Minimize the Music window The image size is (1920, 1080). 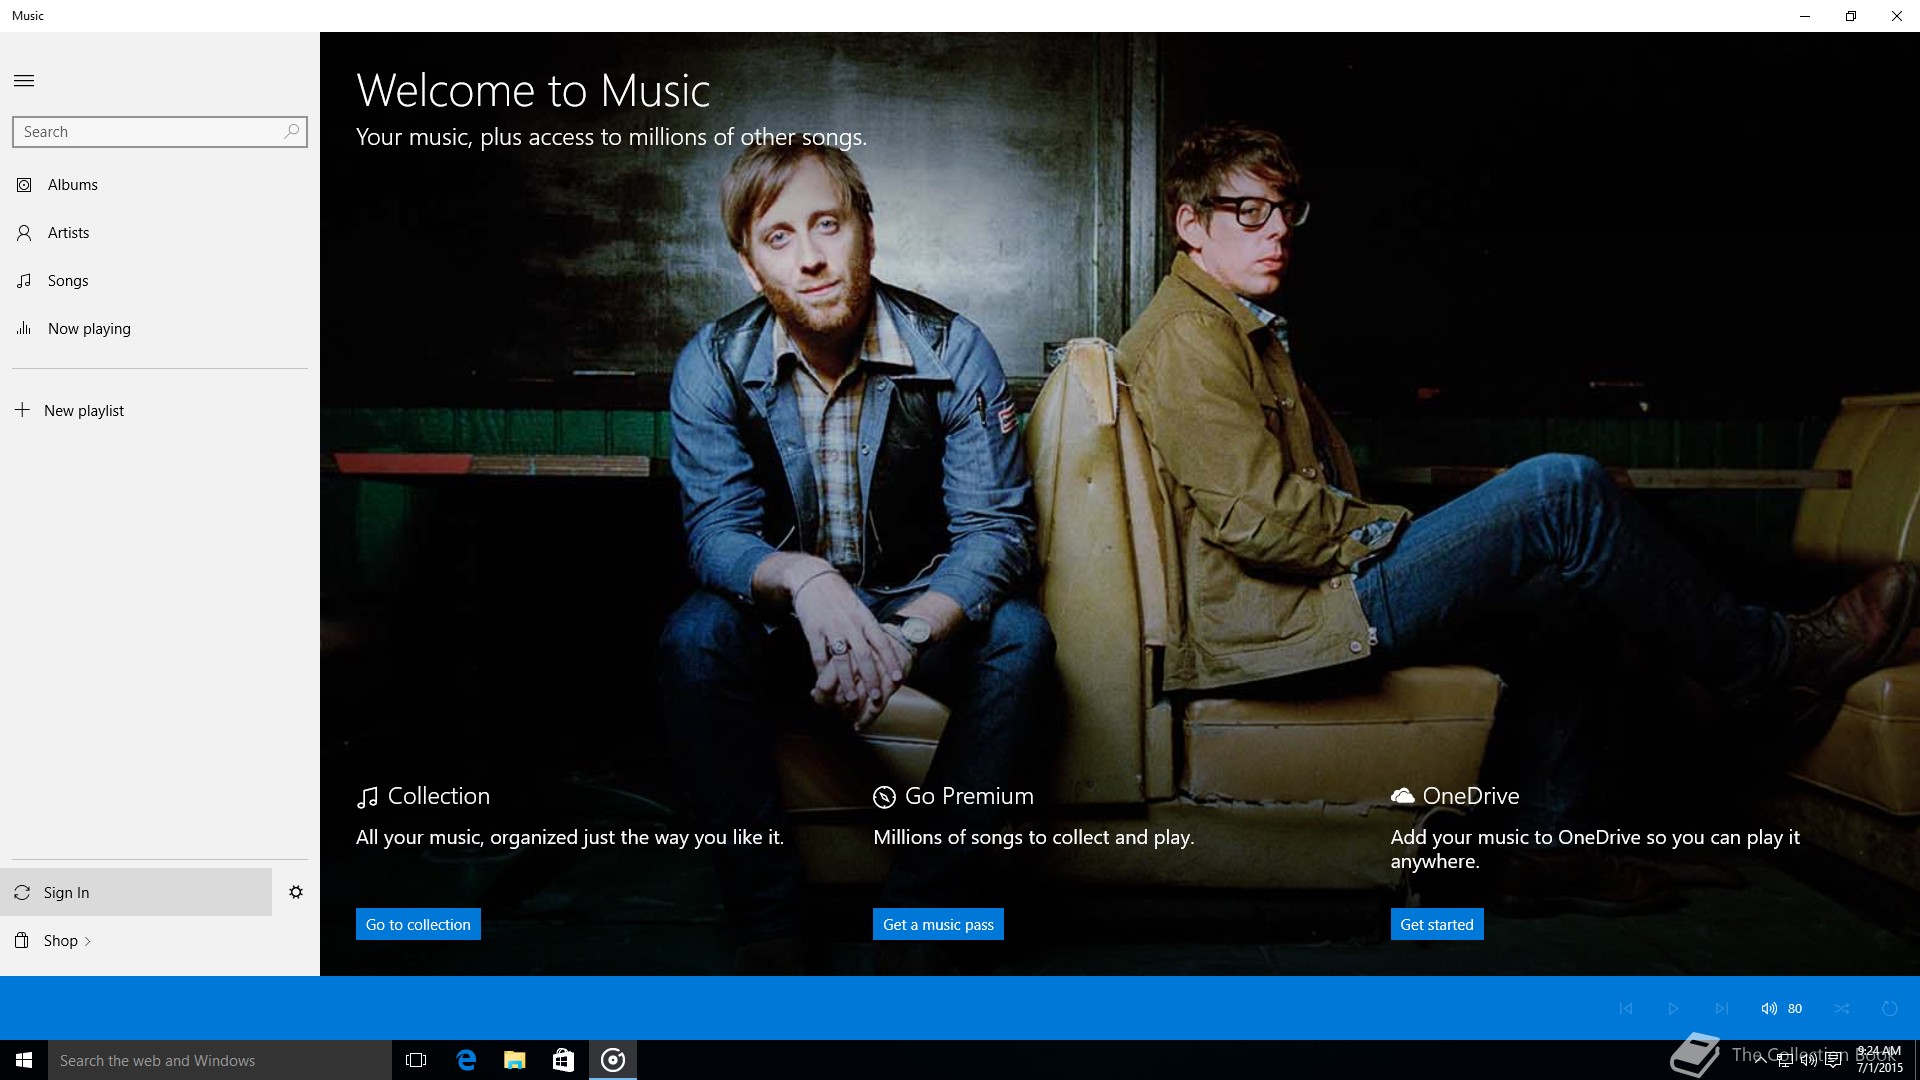coord(1805,16)
